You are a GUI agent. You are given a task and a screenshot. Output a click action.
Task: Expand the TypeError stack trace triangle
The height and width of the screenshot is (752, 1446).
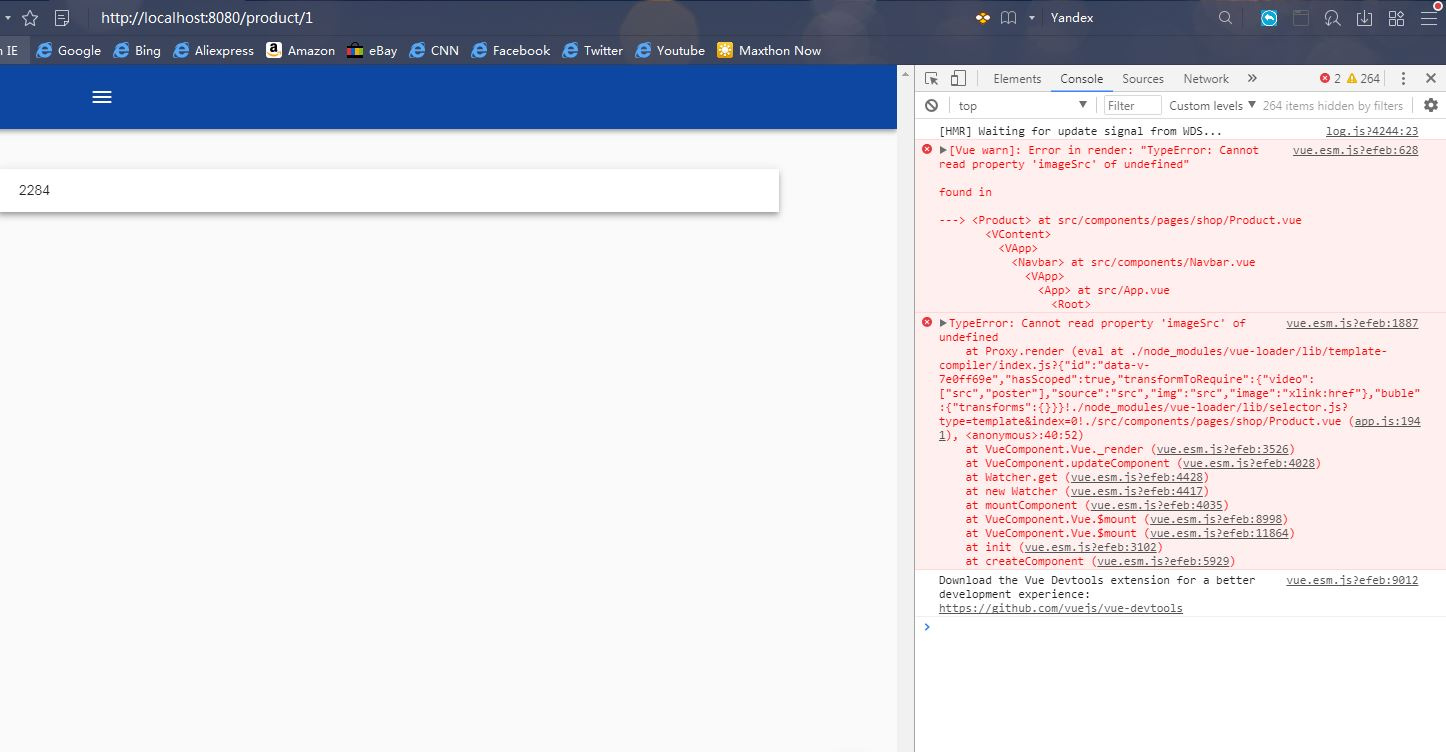[x=943, y=323]
